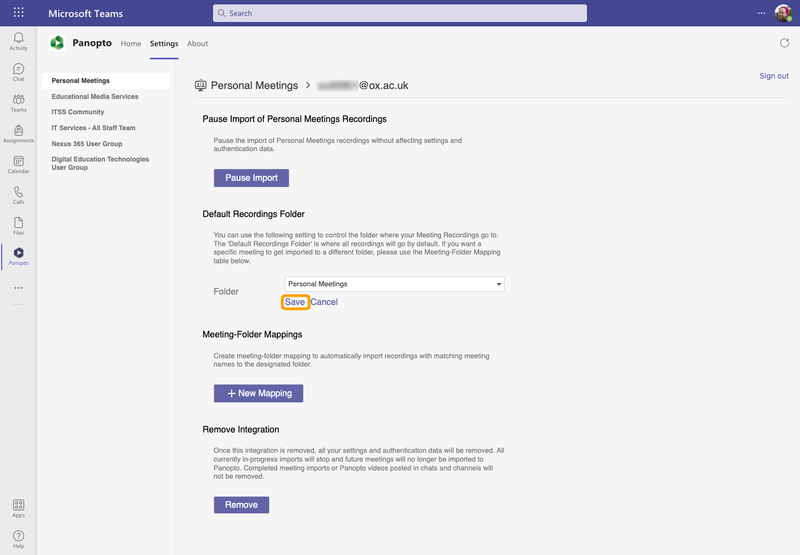
Task: Open the settings and more menu in the title bar
Action: 759,13
